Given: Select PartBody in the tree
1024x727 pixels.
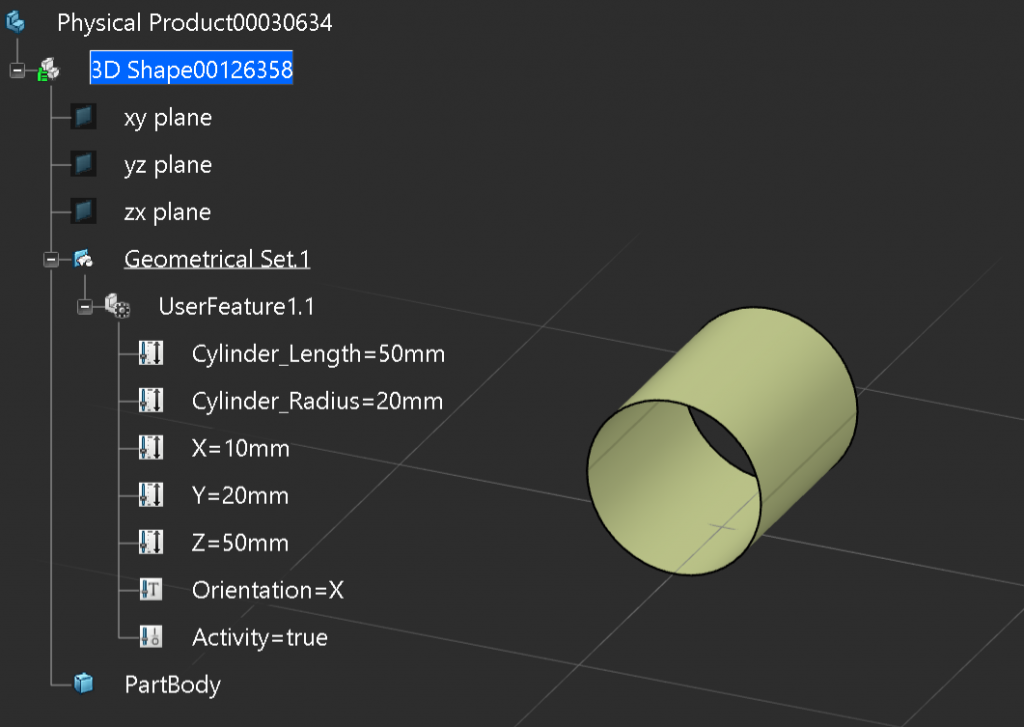Looking at the screenshot, I should (x=172, y=685).
